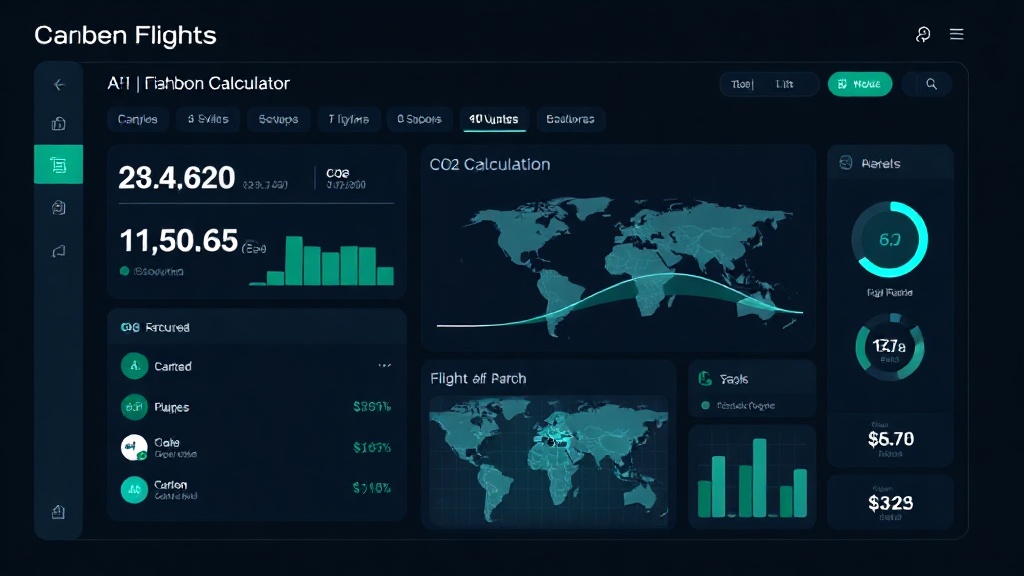Open the three-dot menu on Carted row

[385, 366]
